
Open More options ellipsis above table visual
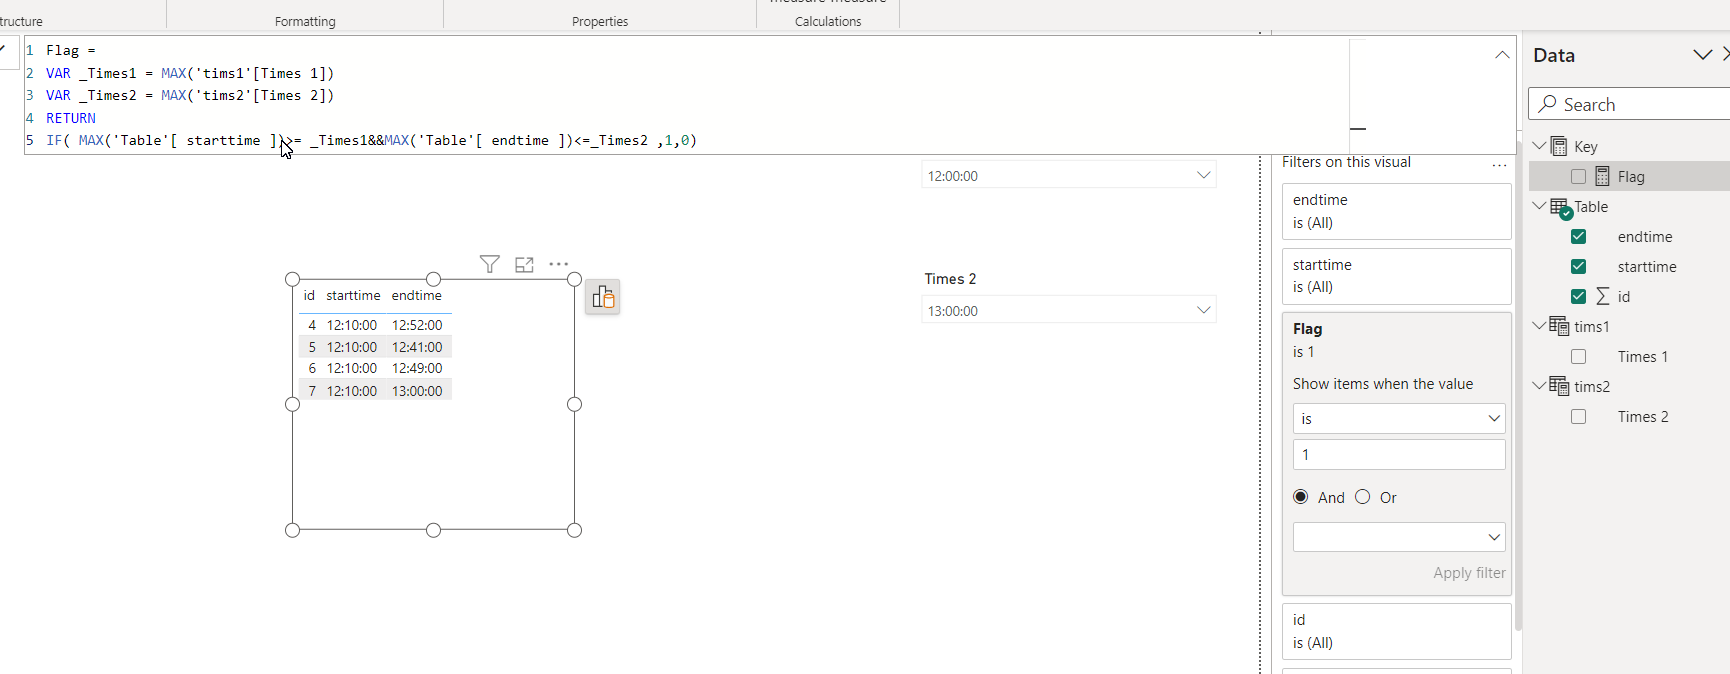[x=559, y=264]
